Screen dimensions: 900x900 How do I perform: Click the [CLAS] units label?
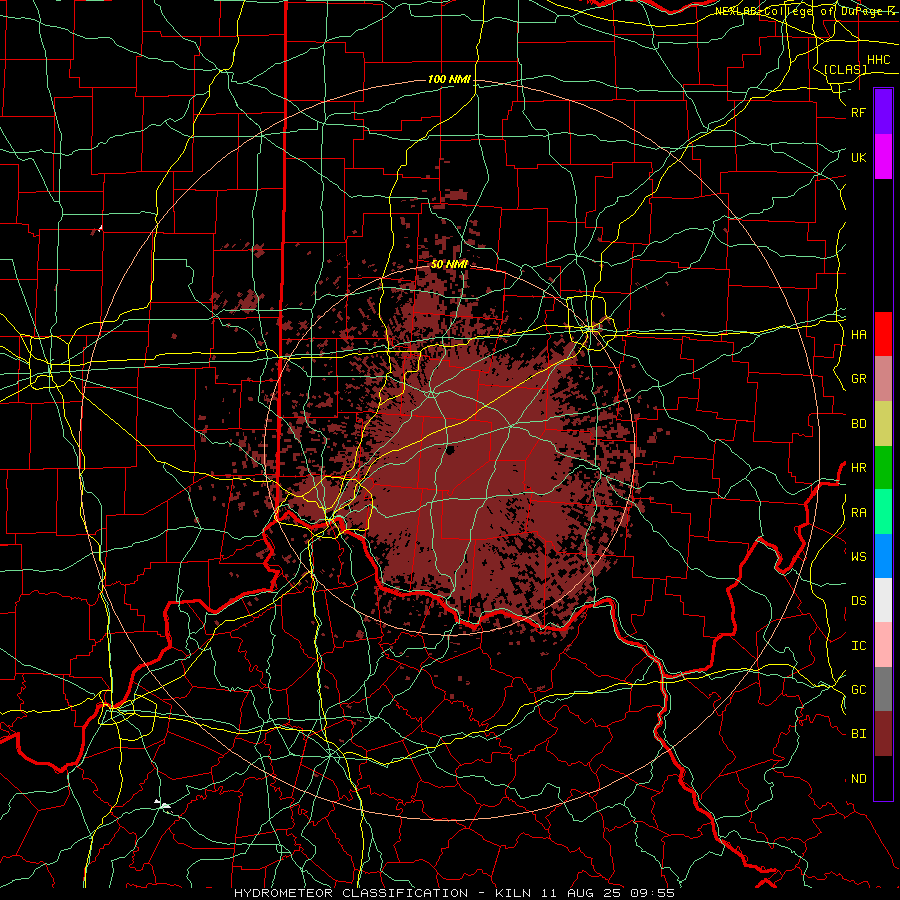tap(845, 69)
